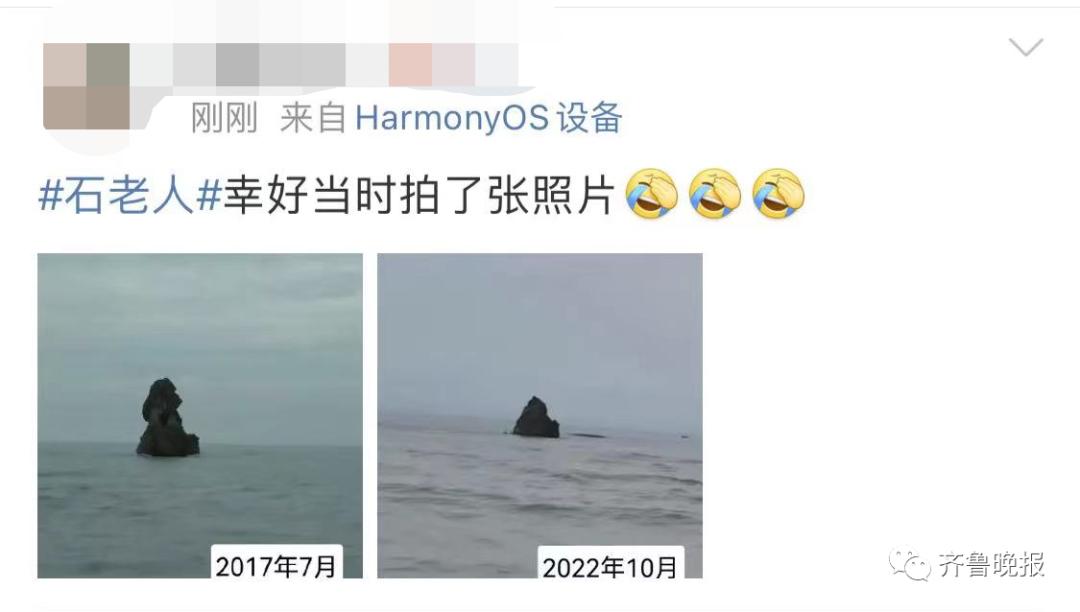
Task: Click the first laughing-crying facepalm emoji
Action: (x=652, y=194)
